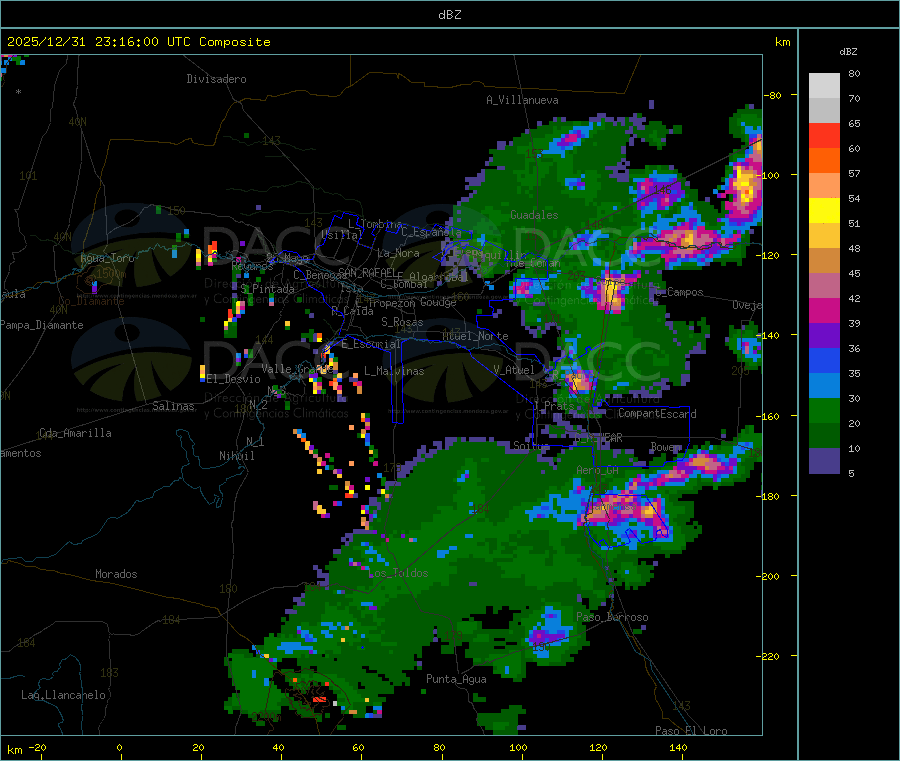Click the Punta_Agua map label

pos(456,679)
